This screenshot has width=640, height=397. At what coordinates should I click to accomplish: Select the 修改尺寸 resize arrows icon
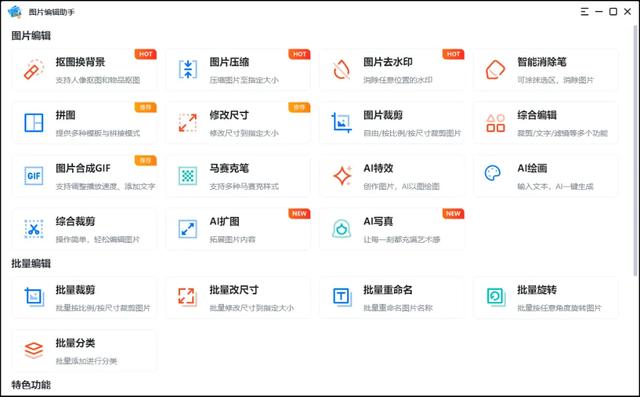coord(188,122)
